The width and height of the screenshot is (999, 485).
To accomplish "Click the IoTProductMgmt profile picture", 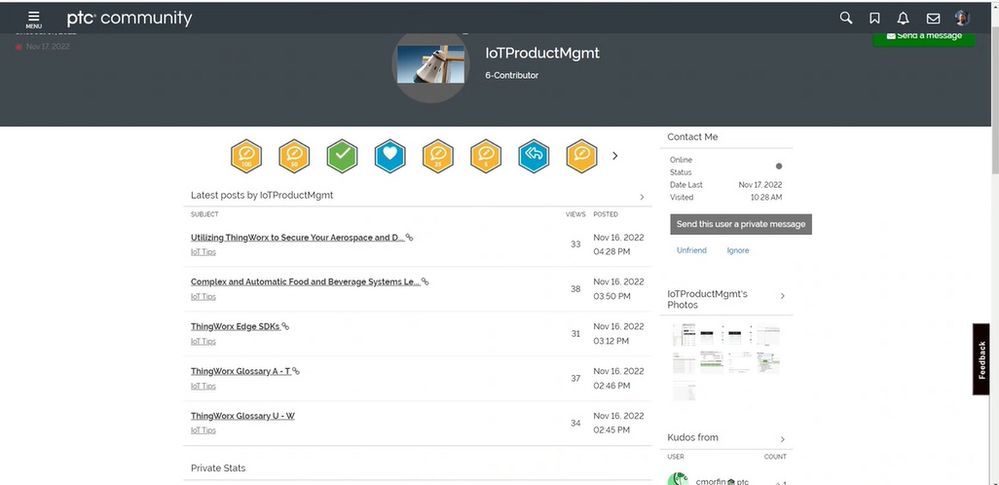I will click(x=430, y=66).
